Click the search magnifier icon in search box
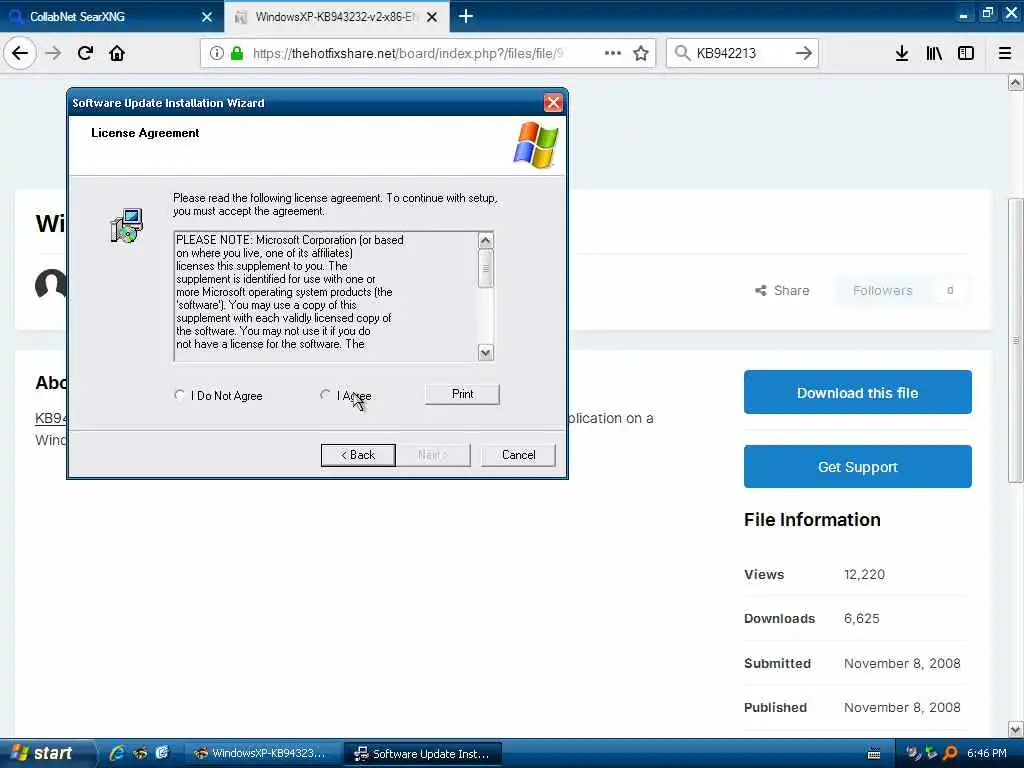Image resolution: width=1024 pixels, height=768 pixels. [x=682, y=53]
